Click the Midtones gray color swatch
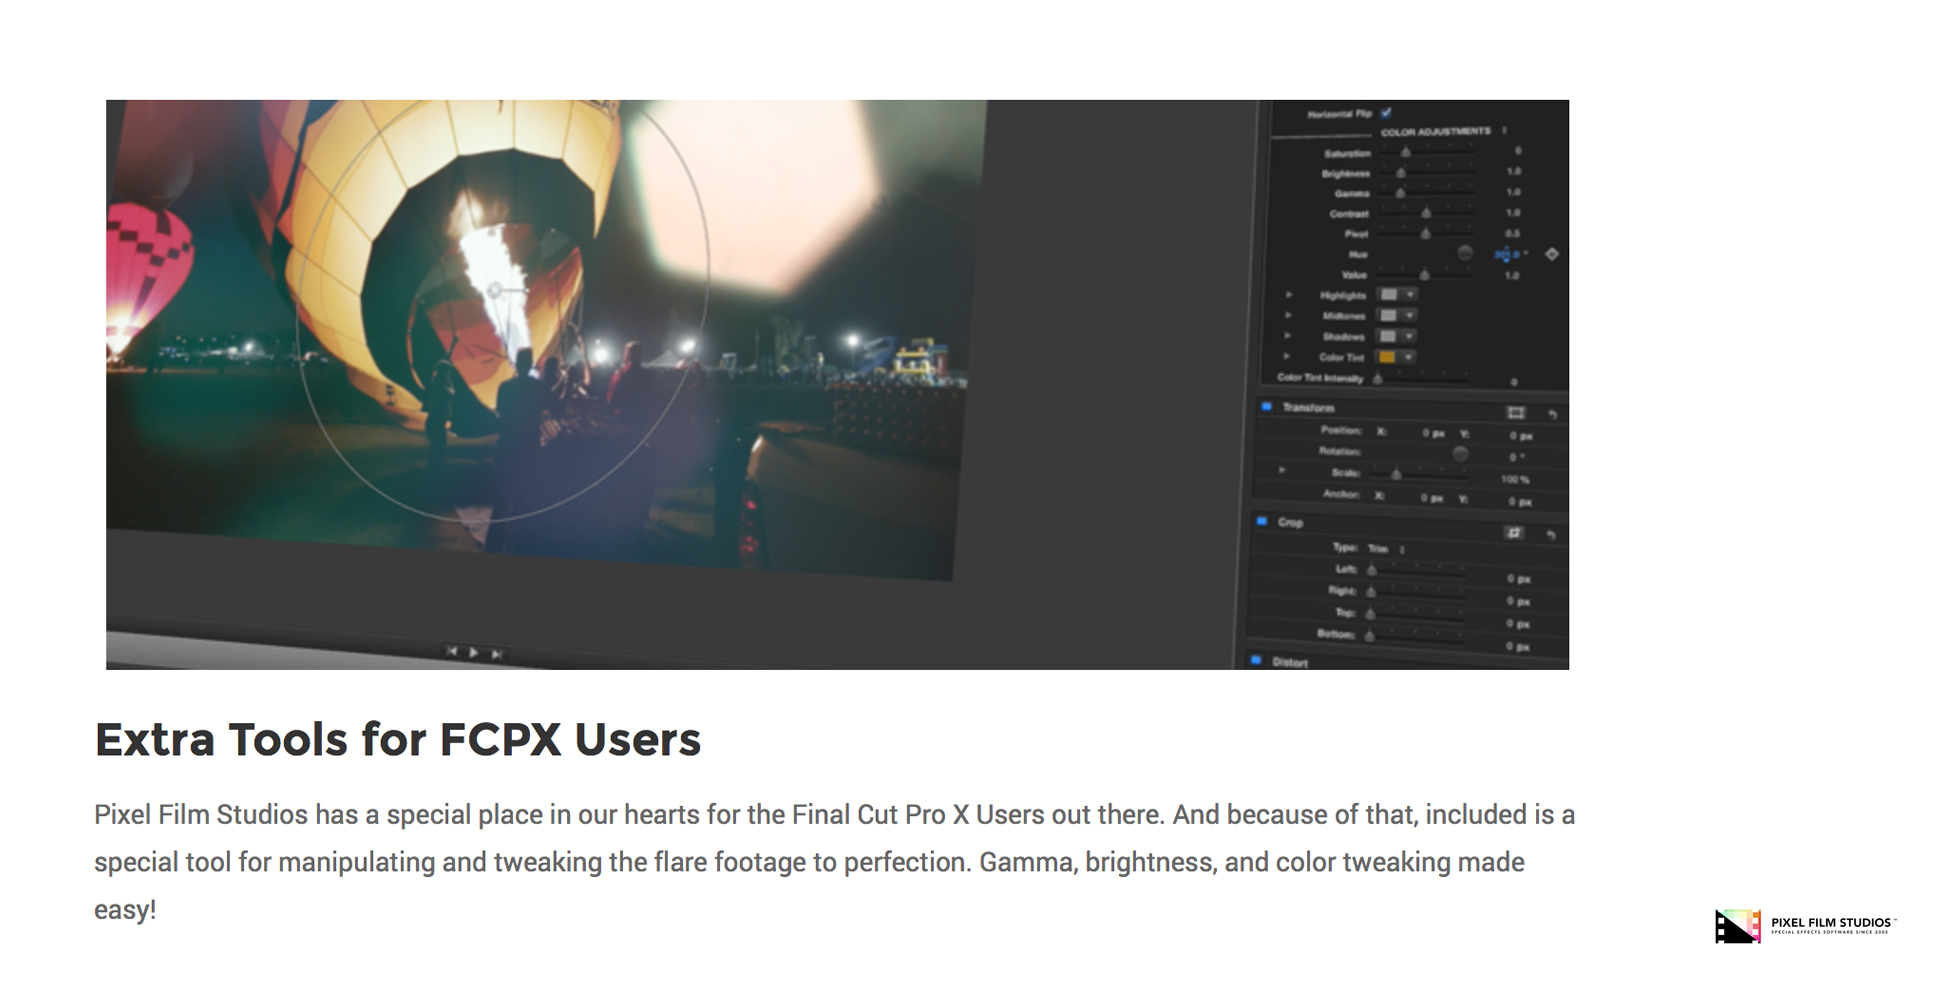 tap(1389, 315)
